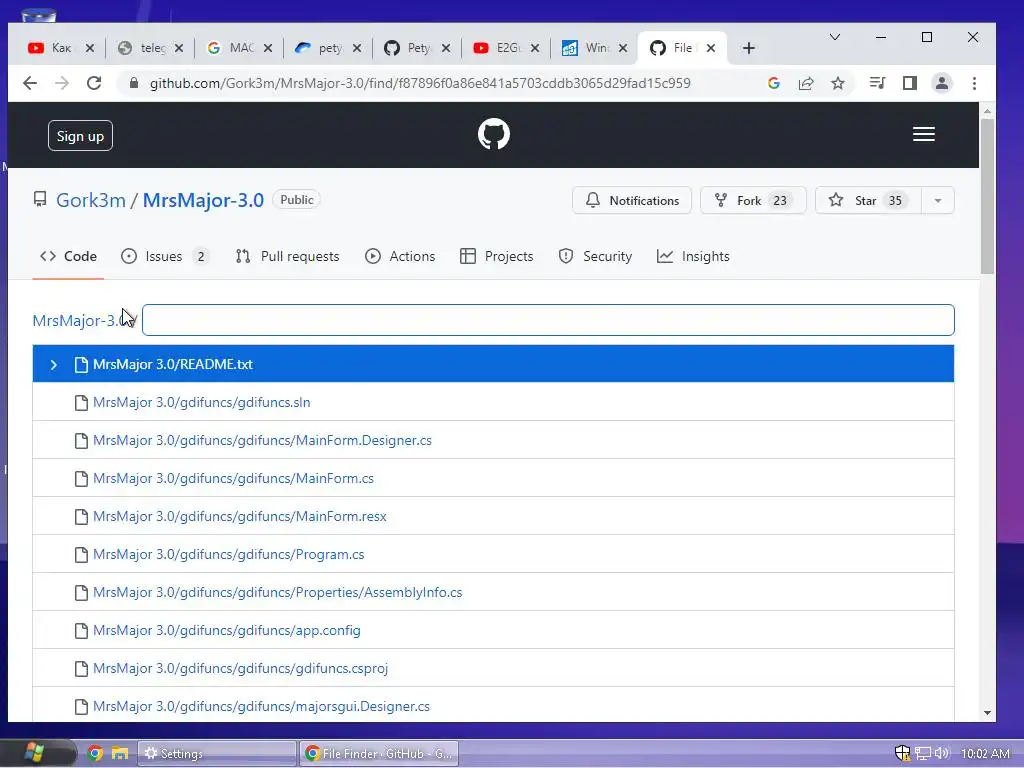The height and width of the screenshot is (768, 1024).
Task: Open the Security tab
Action: click(x=595, y=256)
